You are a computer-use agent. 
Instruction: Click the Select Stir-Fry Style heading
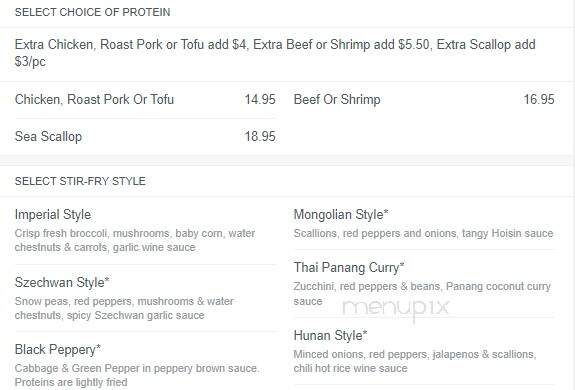80,181
